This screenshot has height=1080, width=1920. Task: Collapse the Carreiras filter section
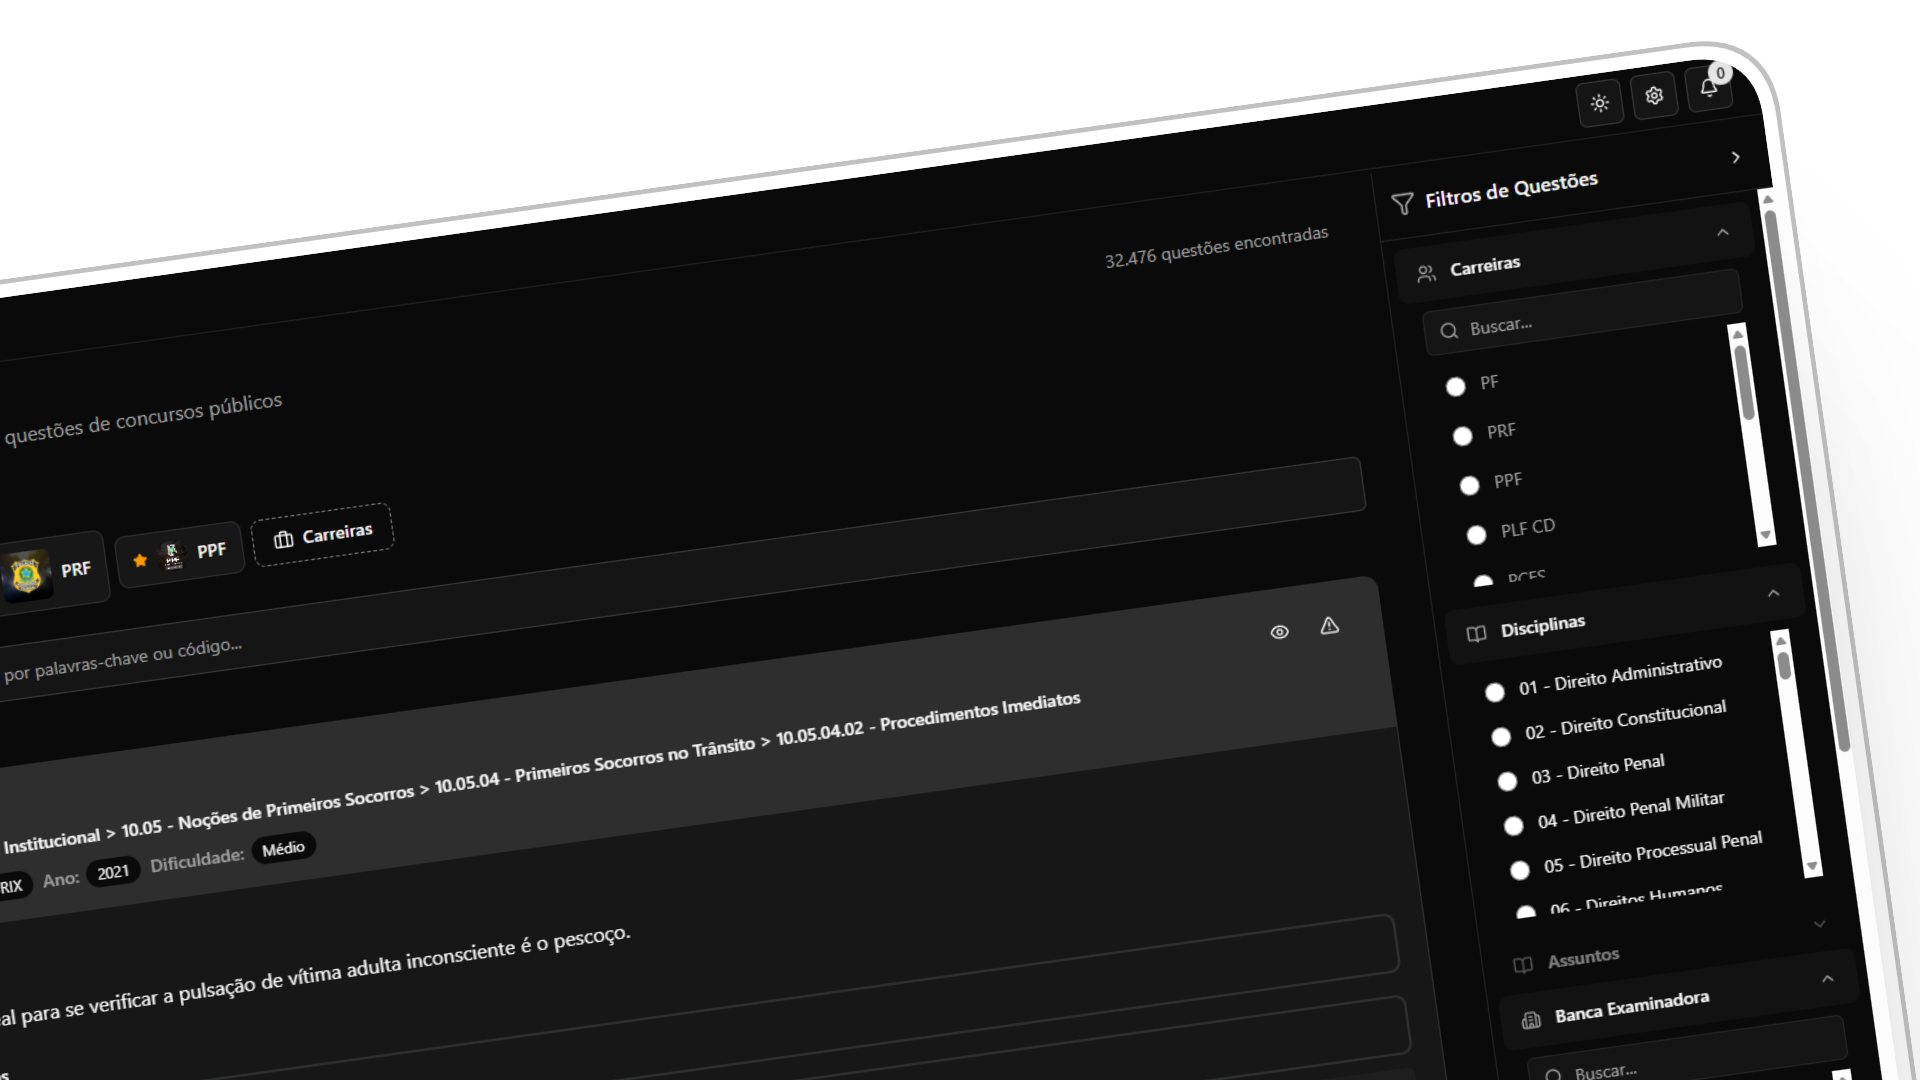coord(1722,233)
